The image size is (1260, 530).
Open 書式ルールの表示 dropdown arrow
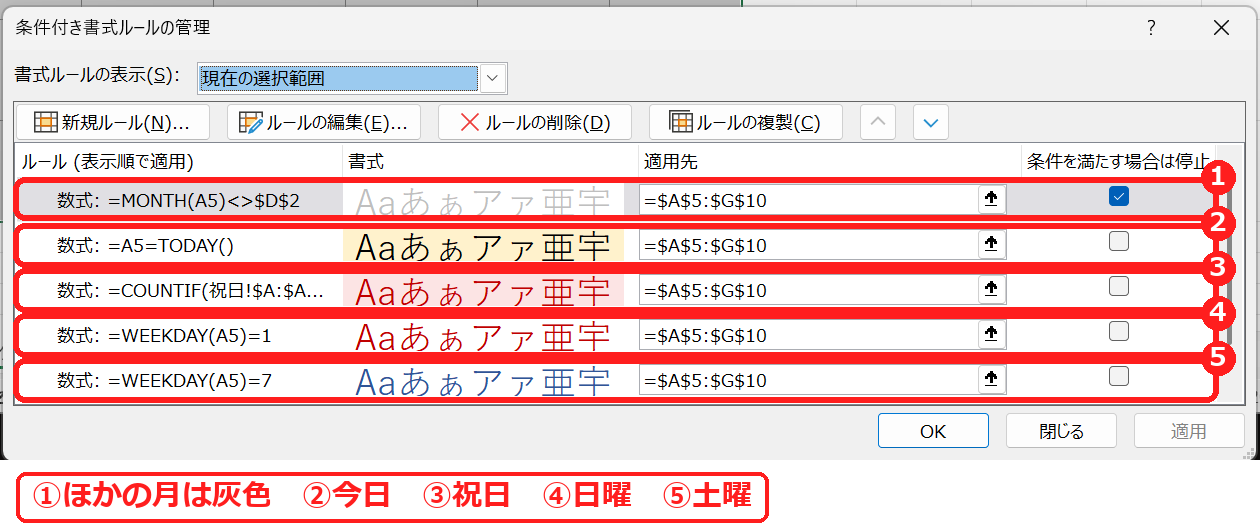click(493, 78)
